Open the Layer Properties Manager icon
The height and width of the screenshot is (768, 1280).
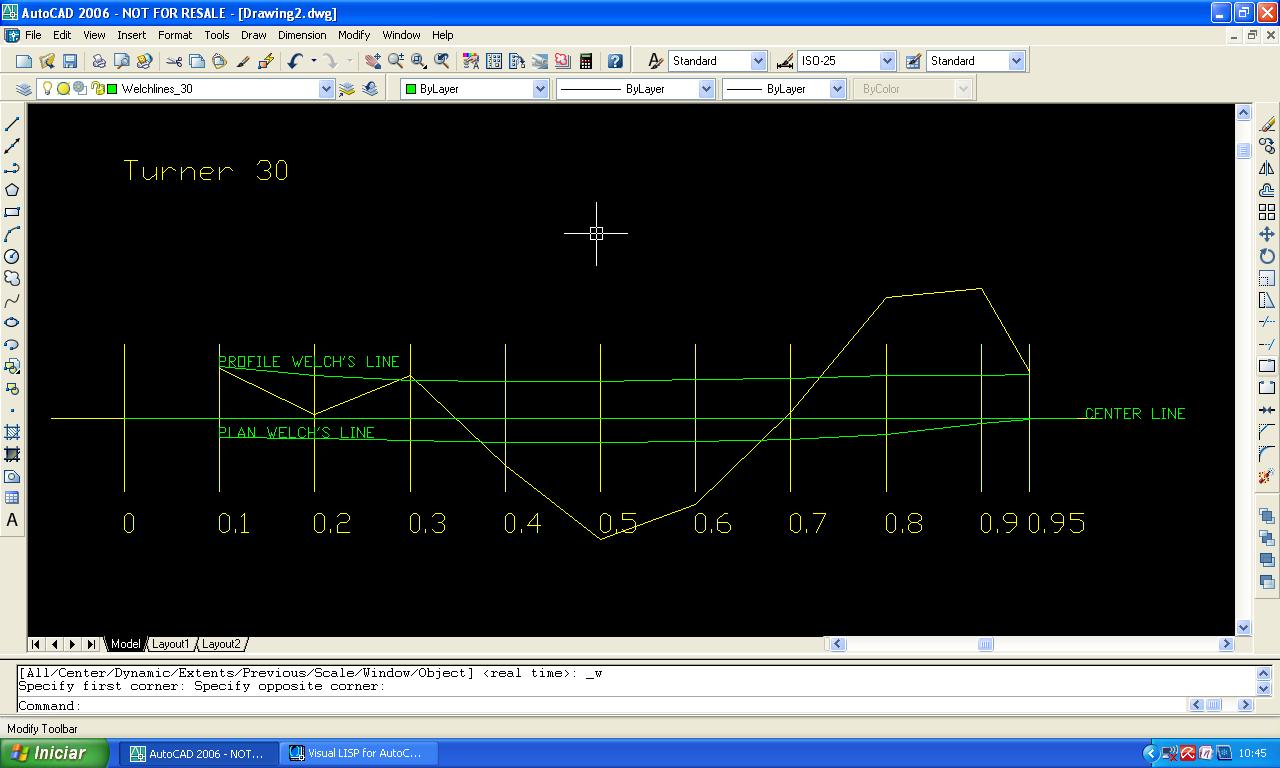24,89
